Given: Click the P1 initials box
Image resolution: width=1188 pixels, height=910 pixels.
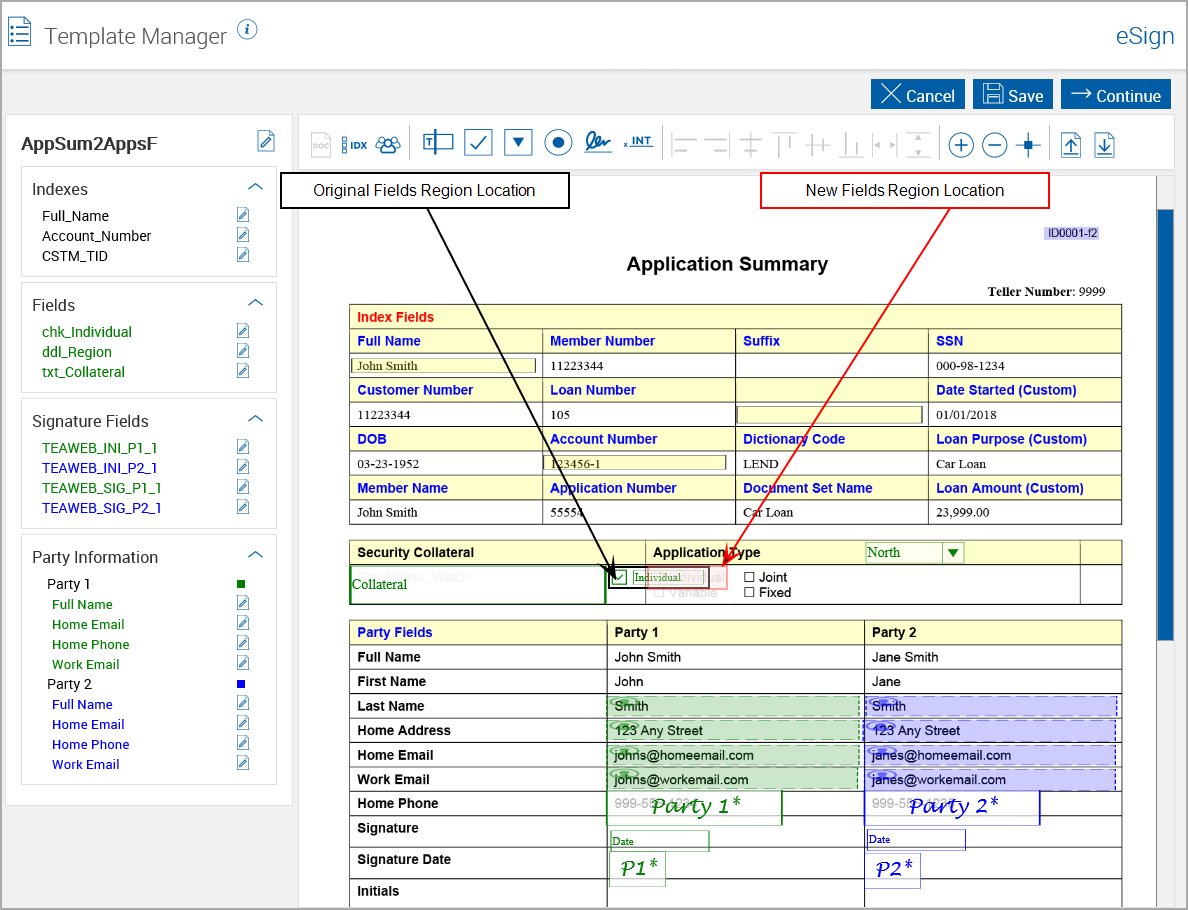Looking at the screenshot, I should coord(637,868).
